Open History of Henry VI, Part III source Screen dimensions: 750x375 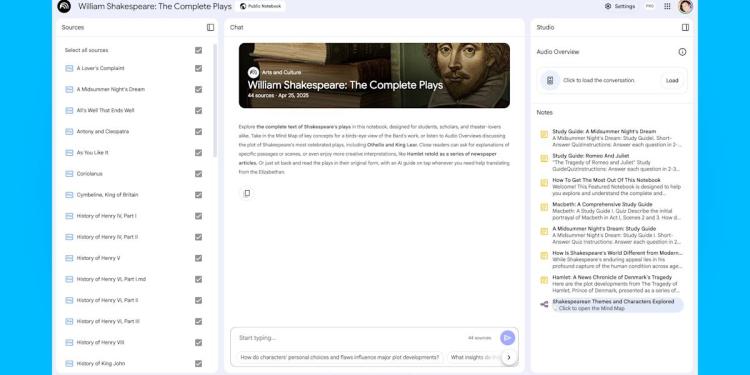point(108,321)
